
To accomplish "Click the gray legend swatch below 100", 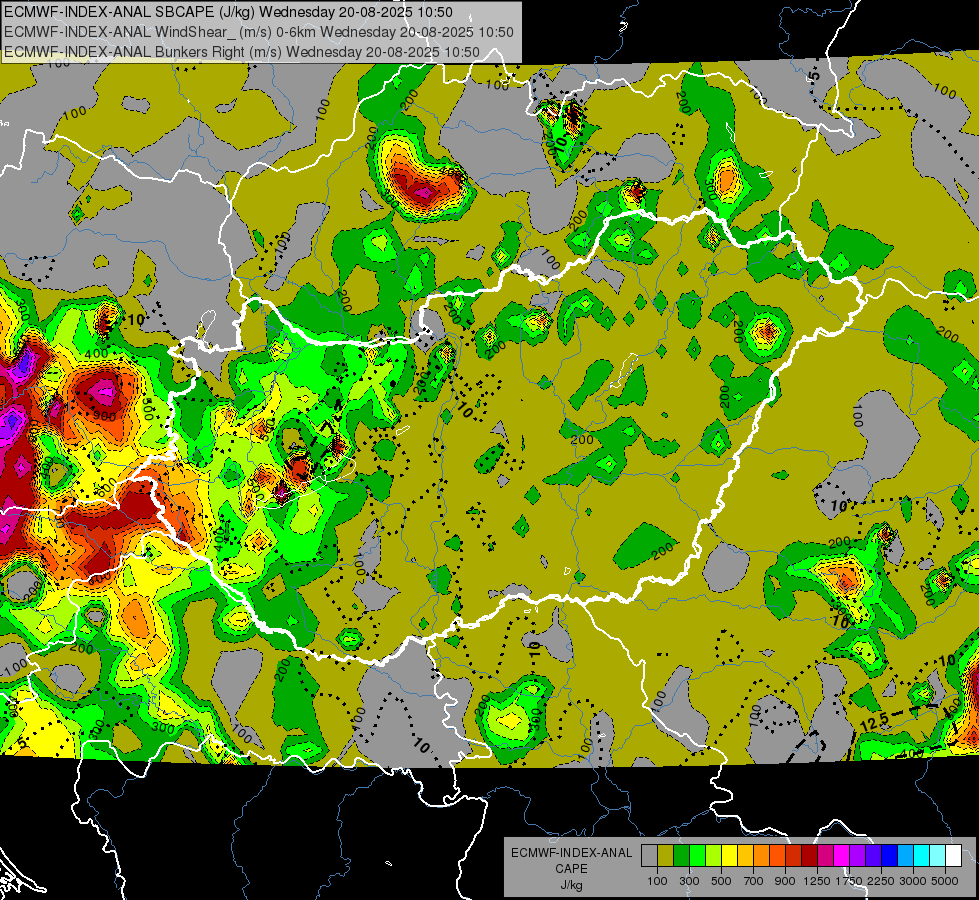I will point(649,856).
